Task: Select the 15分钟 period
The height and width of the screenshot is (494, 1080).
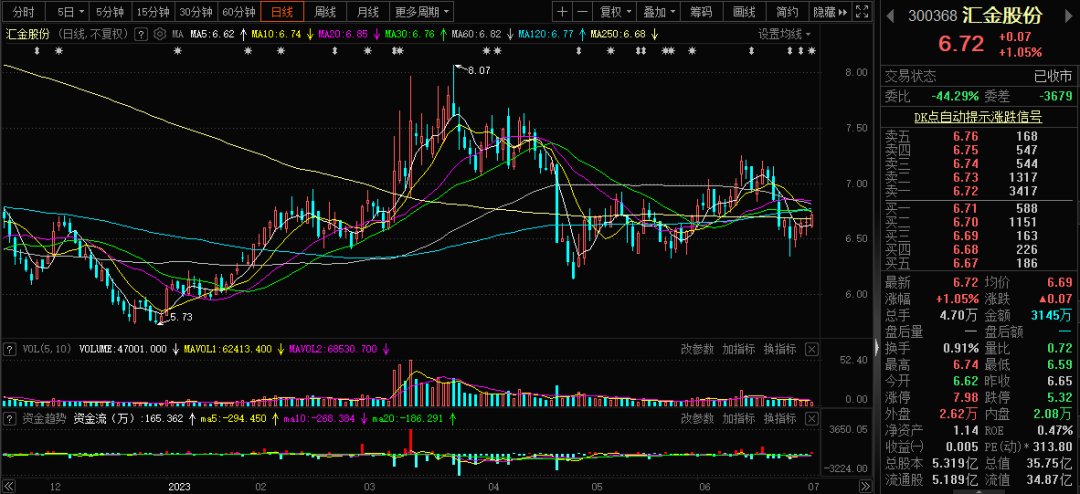Action: click(153, 12)
